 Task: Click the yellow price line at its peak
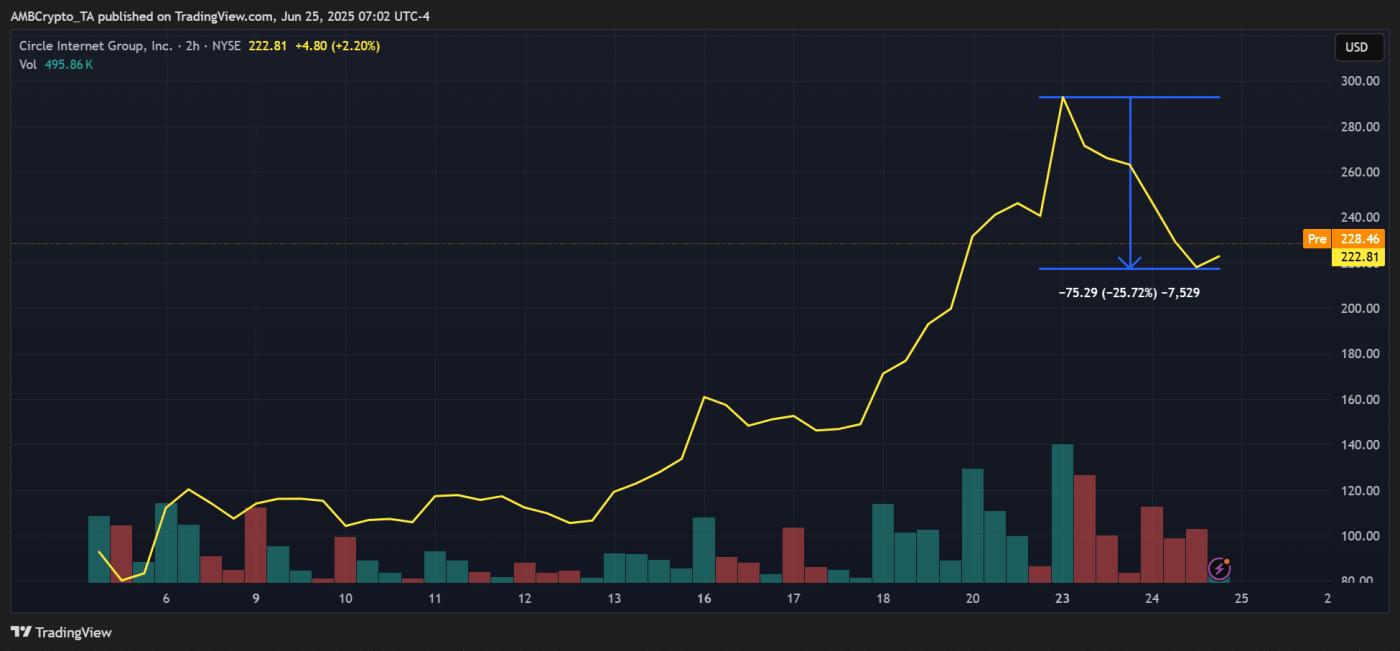coord(1063,98)
